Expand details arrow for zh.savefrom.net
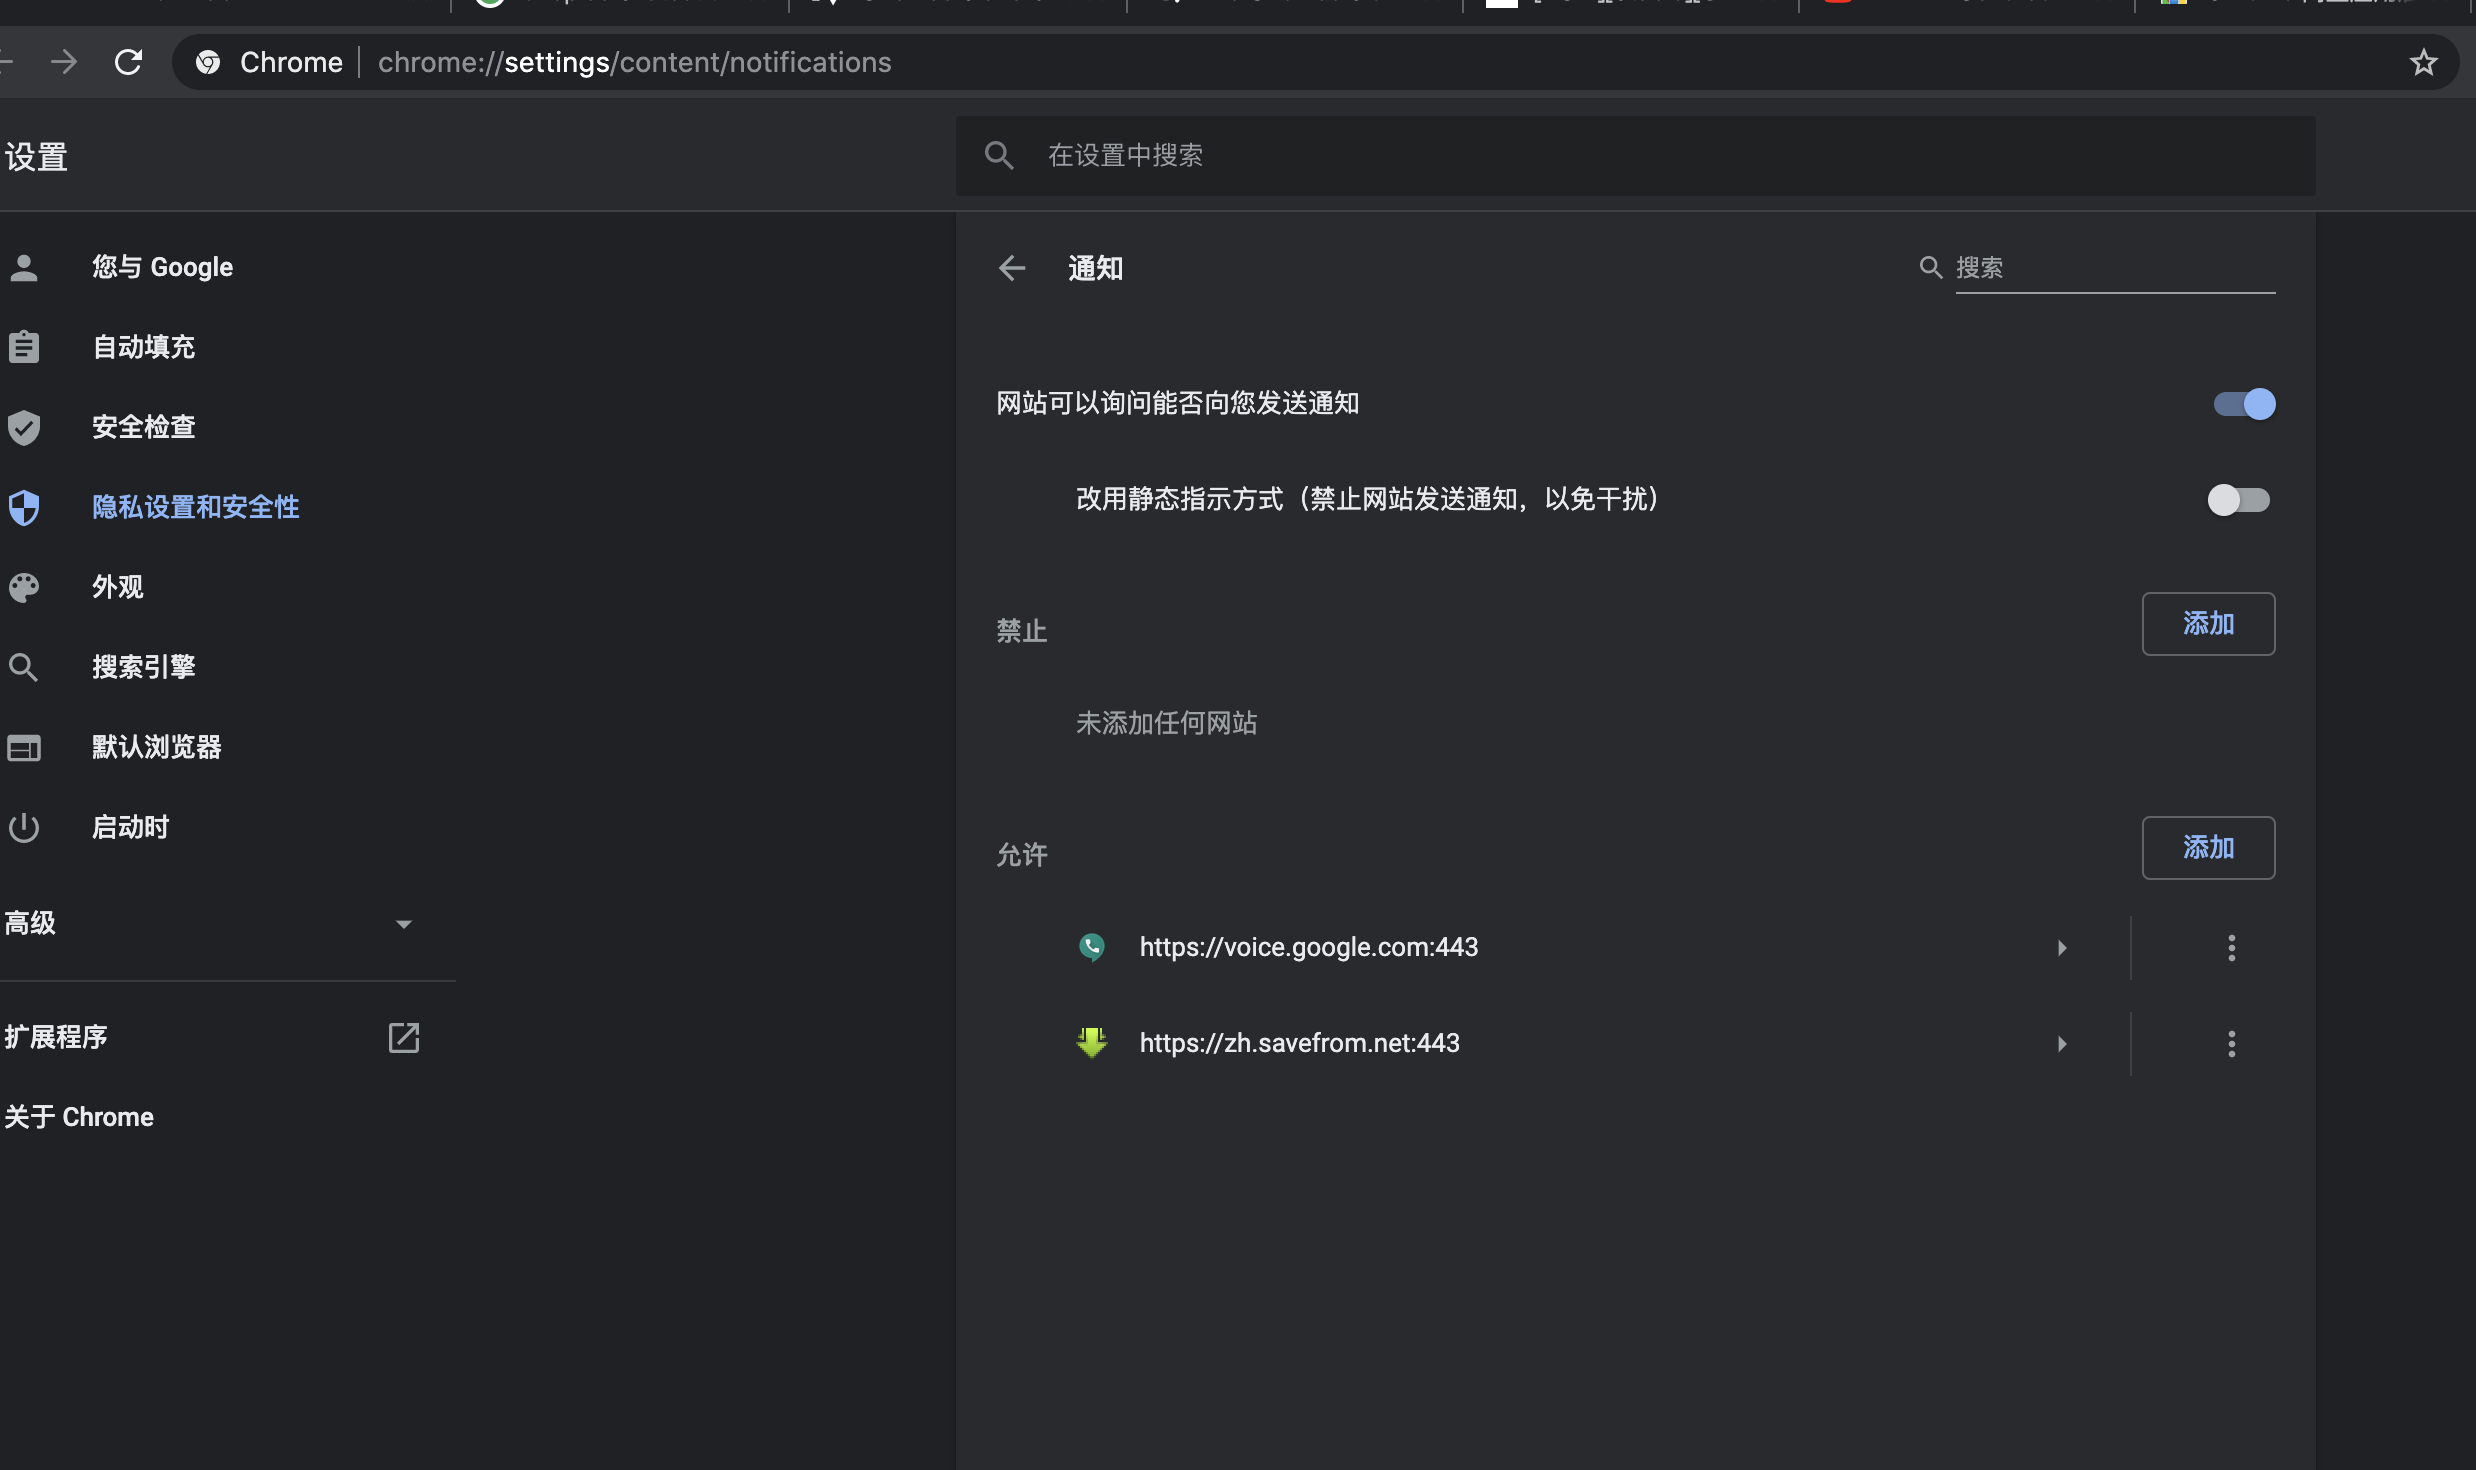 point(2061,1044)
